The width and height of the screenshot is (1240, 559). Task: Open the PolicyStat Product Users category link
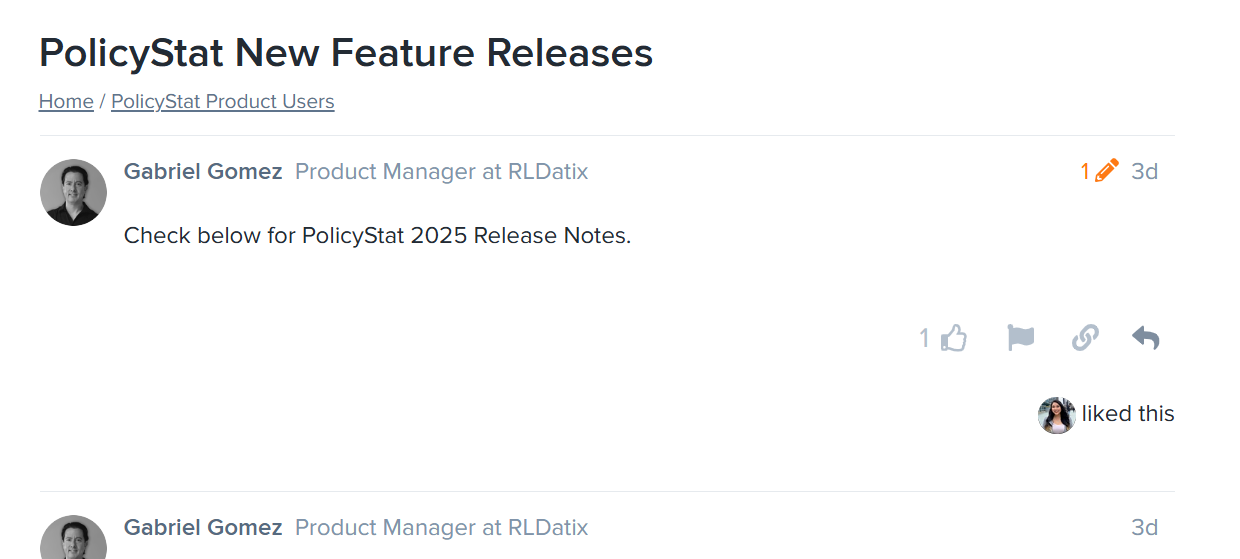(x=222, y=102)
